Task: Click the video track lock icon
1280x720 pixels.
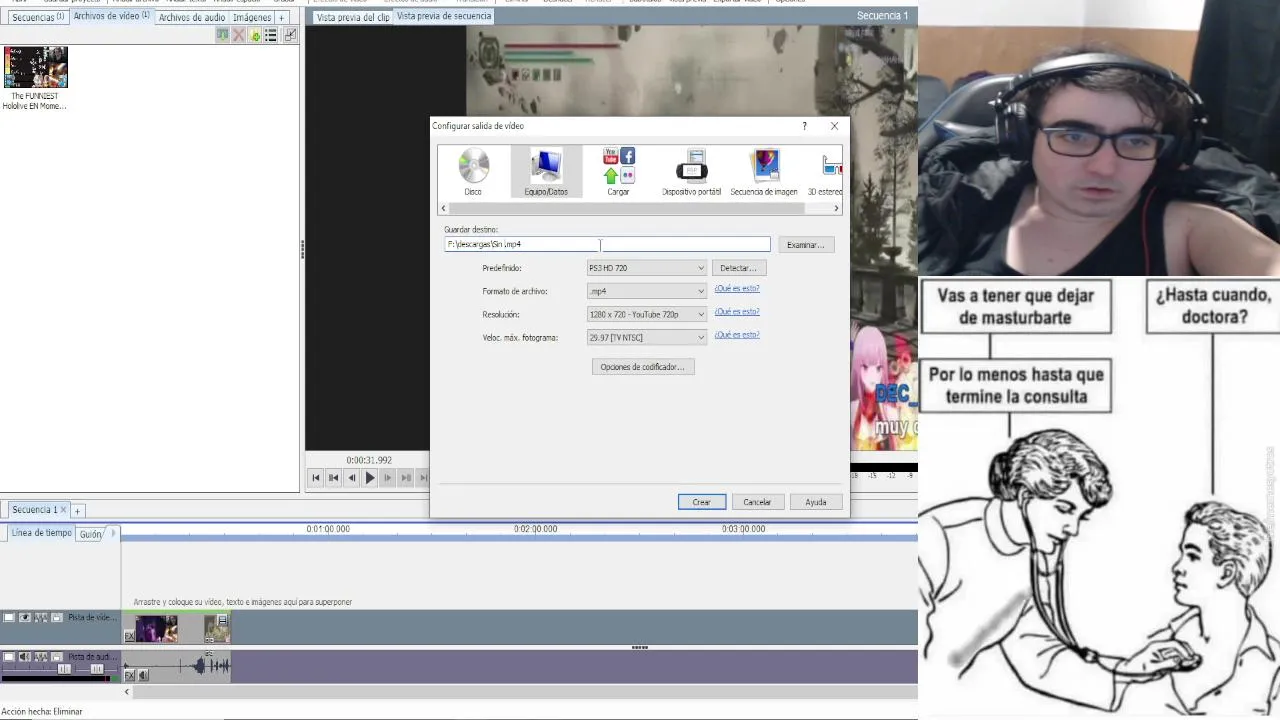Action: 57,618
